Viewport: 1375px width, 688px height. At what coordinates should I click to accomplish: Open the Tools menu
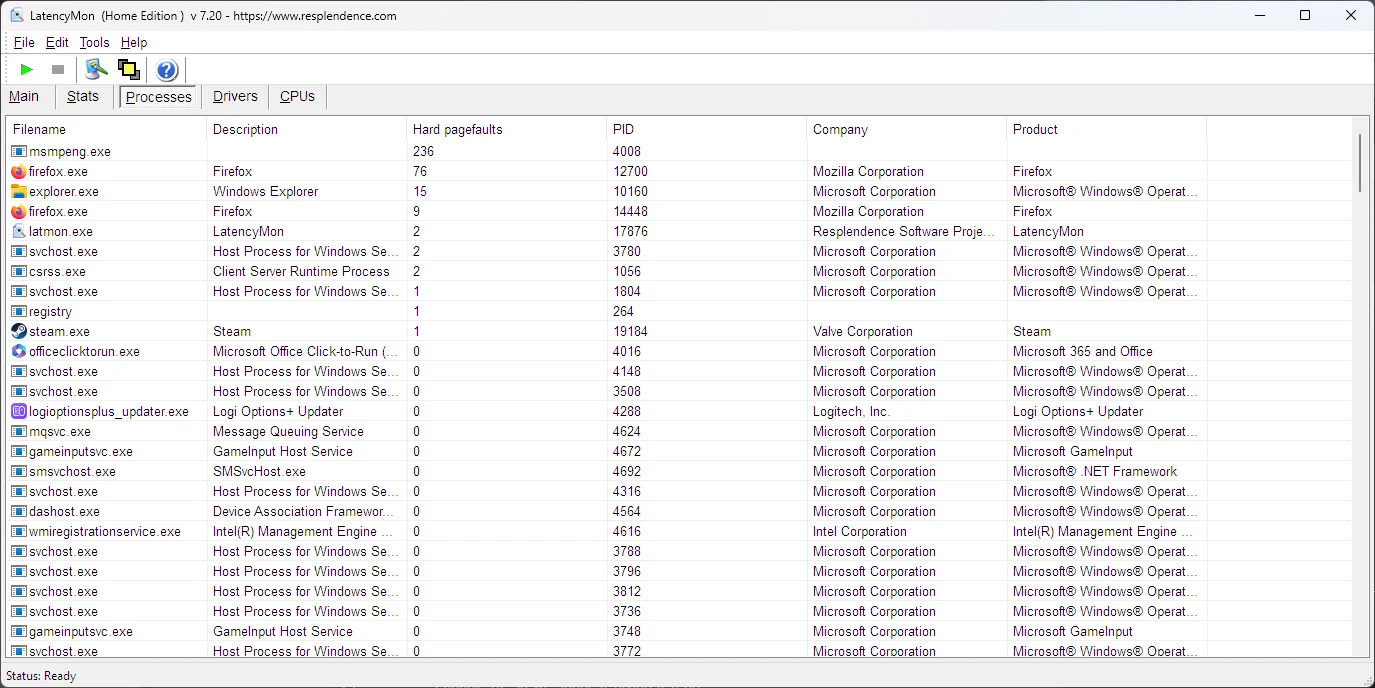pos(94,43)
